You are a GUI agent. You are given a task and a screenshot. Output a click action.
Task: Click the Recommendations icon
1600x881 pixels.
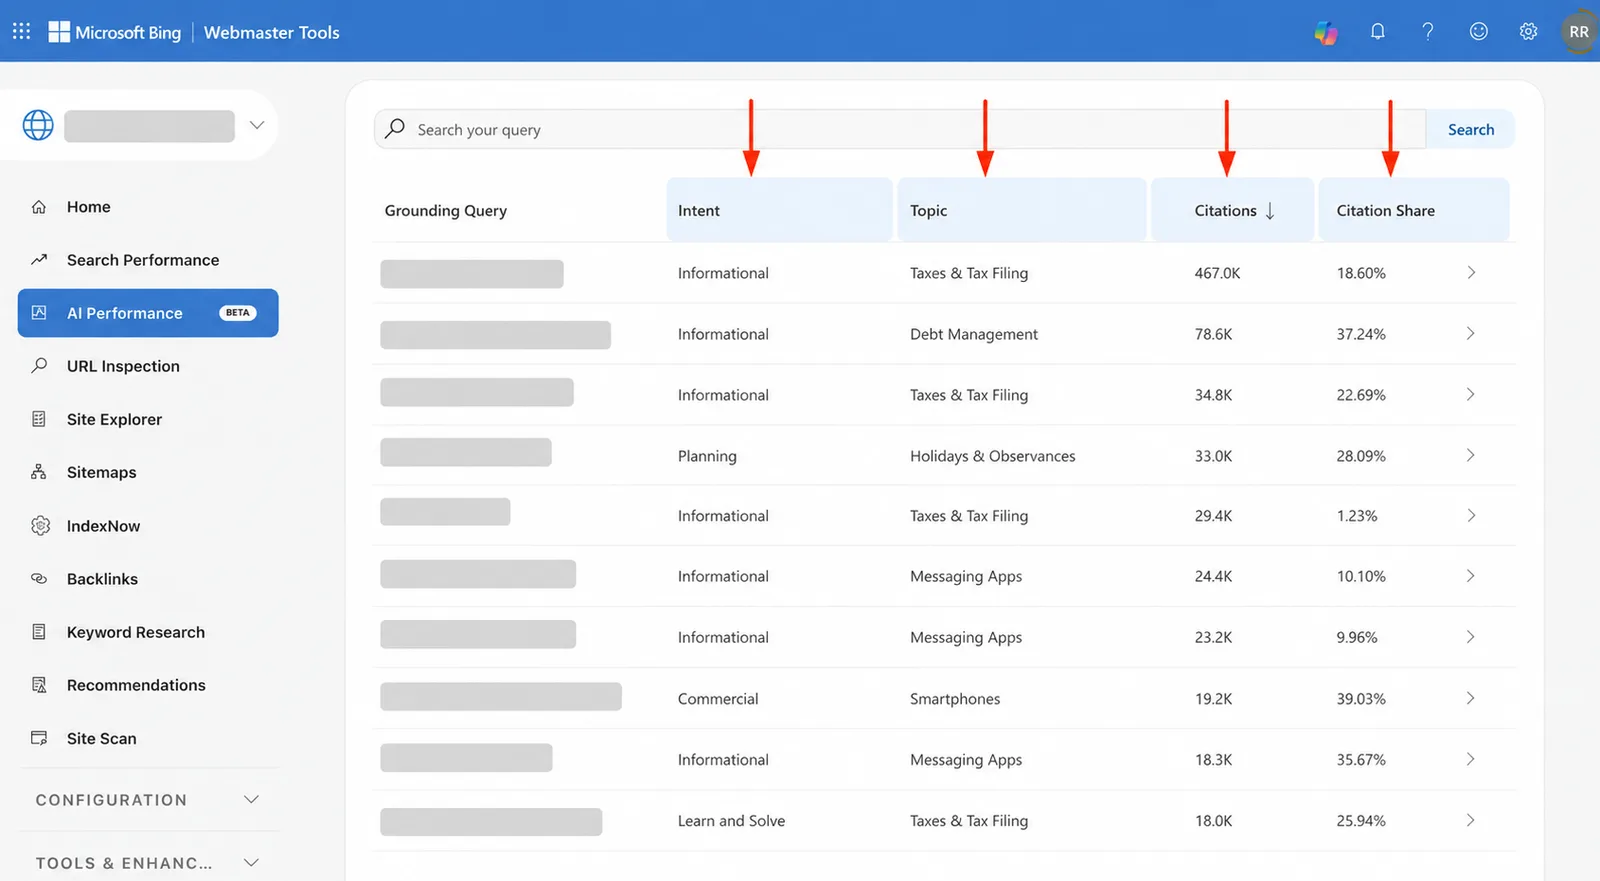pyautogui.click(x=39, y=685)
